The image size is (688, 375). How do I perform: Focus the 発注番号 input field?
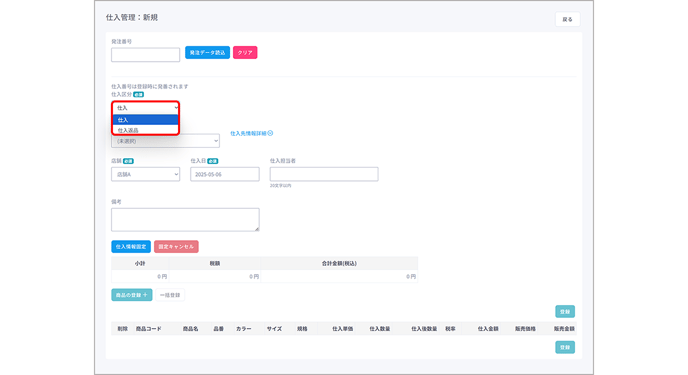tap(145, 55)
